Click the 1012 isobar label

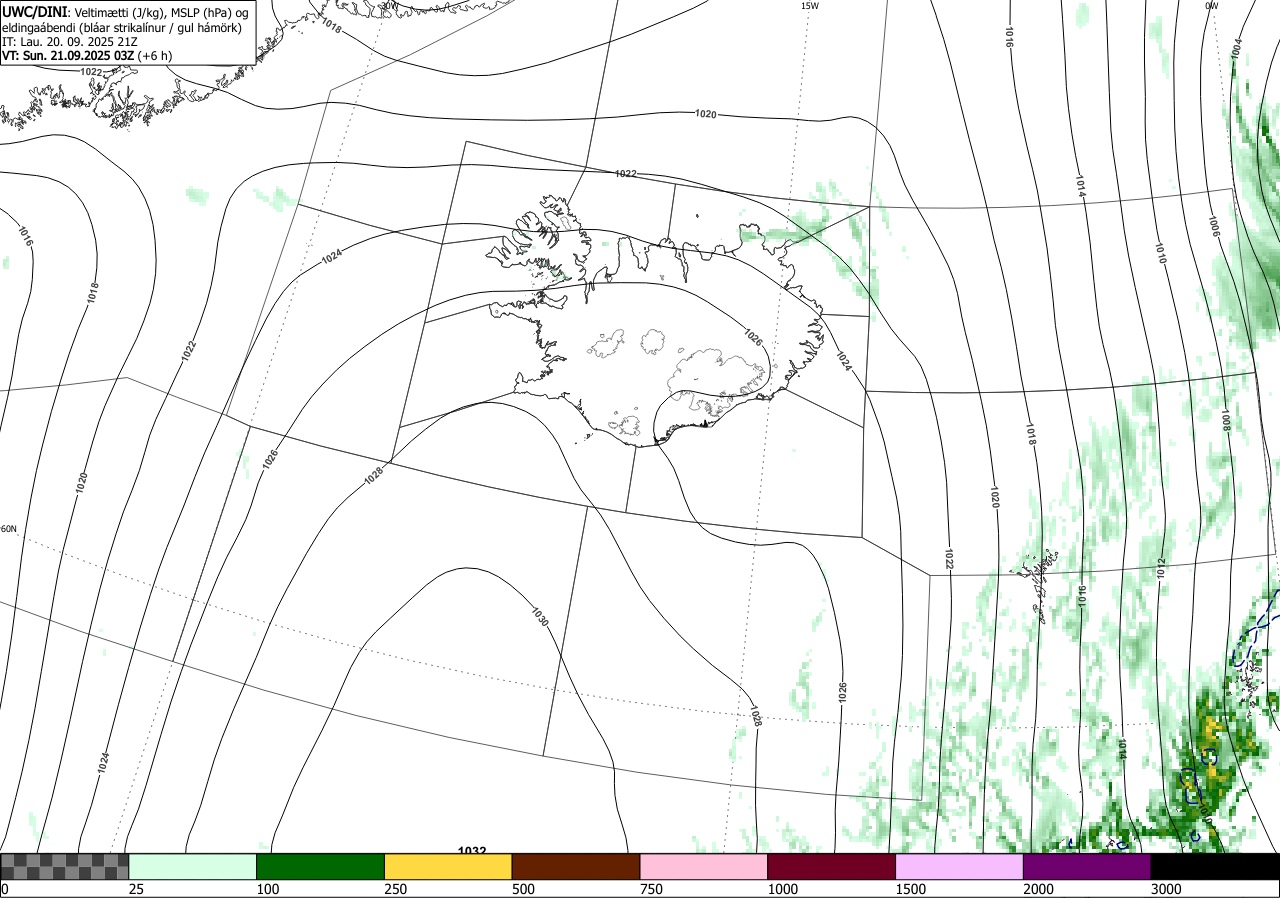[x=1161, y=568]
